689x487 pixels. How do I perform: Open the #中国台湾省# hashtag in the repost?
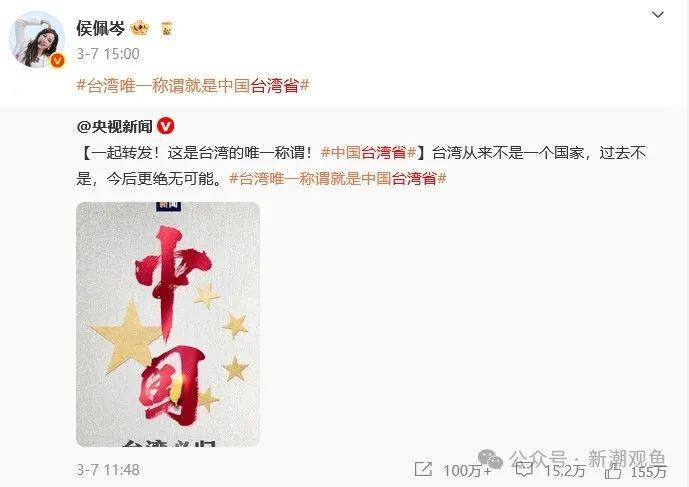(x=368, y=153)
